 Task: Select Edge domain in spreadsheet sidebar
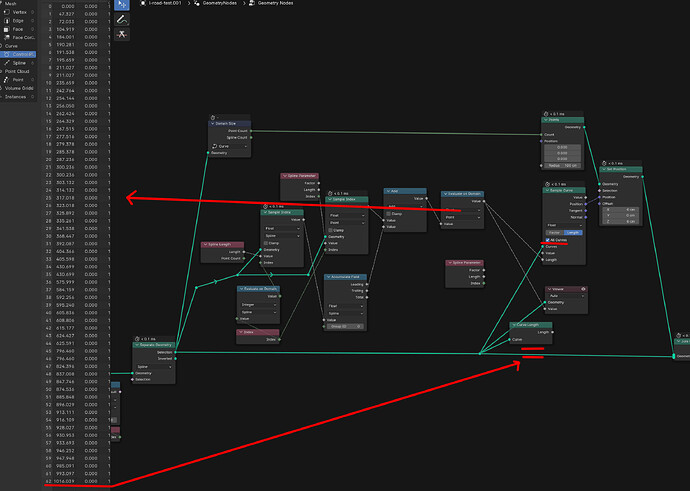coord(18,21)
